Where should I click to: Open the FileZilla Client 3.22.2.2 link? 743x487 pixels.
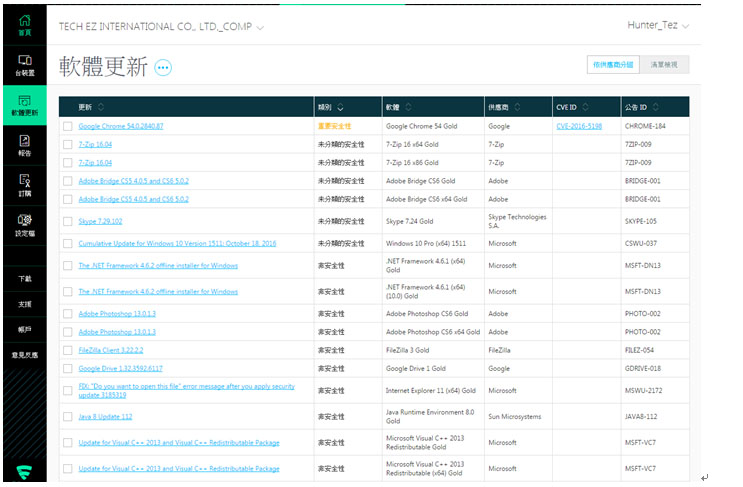111,350
